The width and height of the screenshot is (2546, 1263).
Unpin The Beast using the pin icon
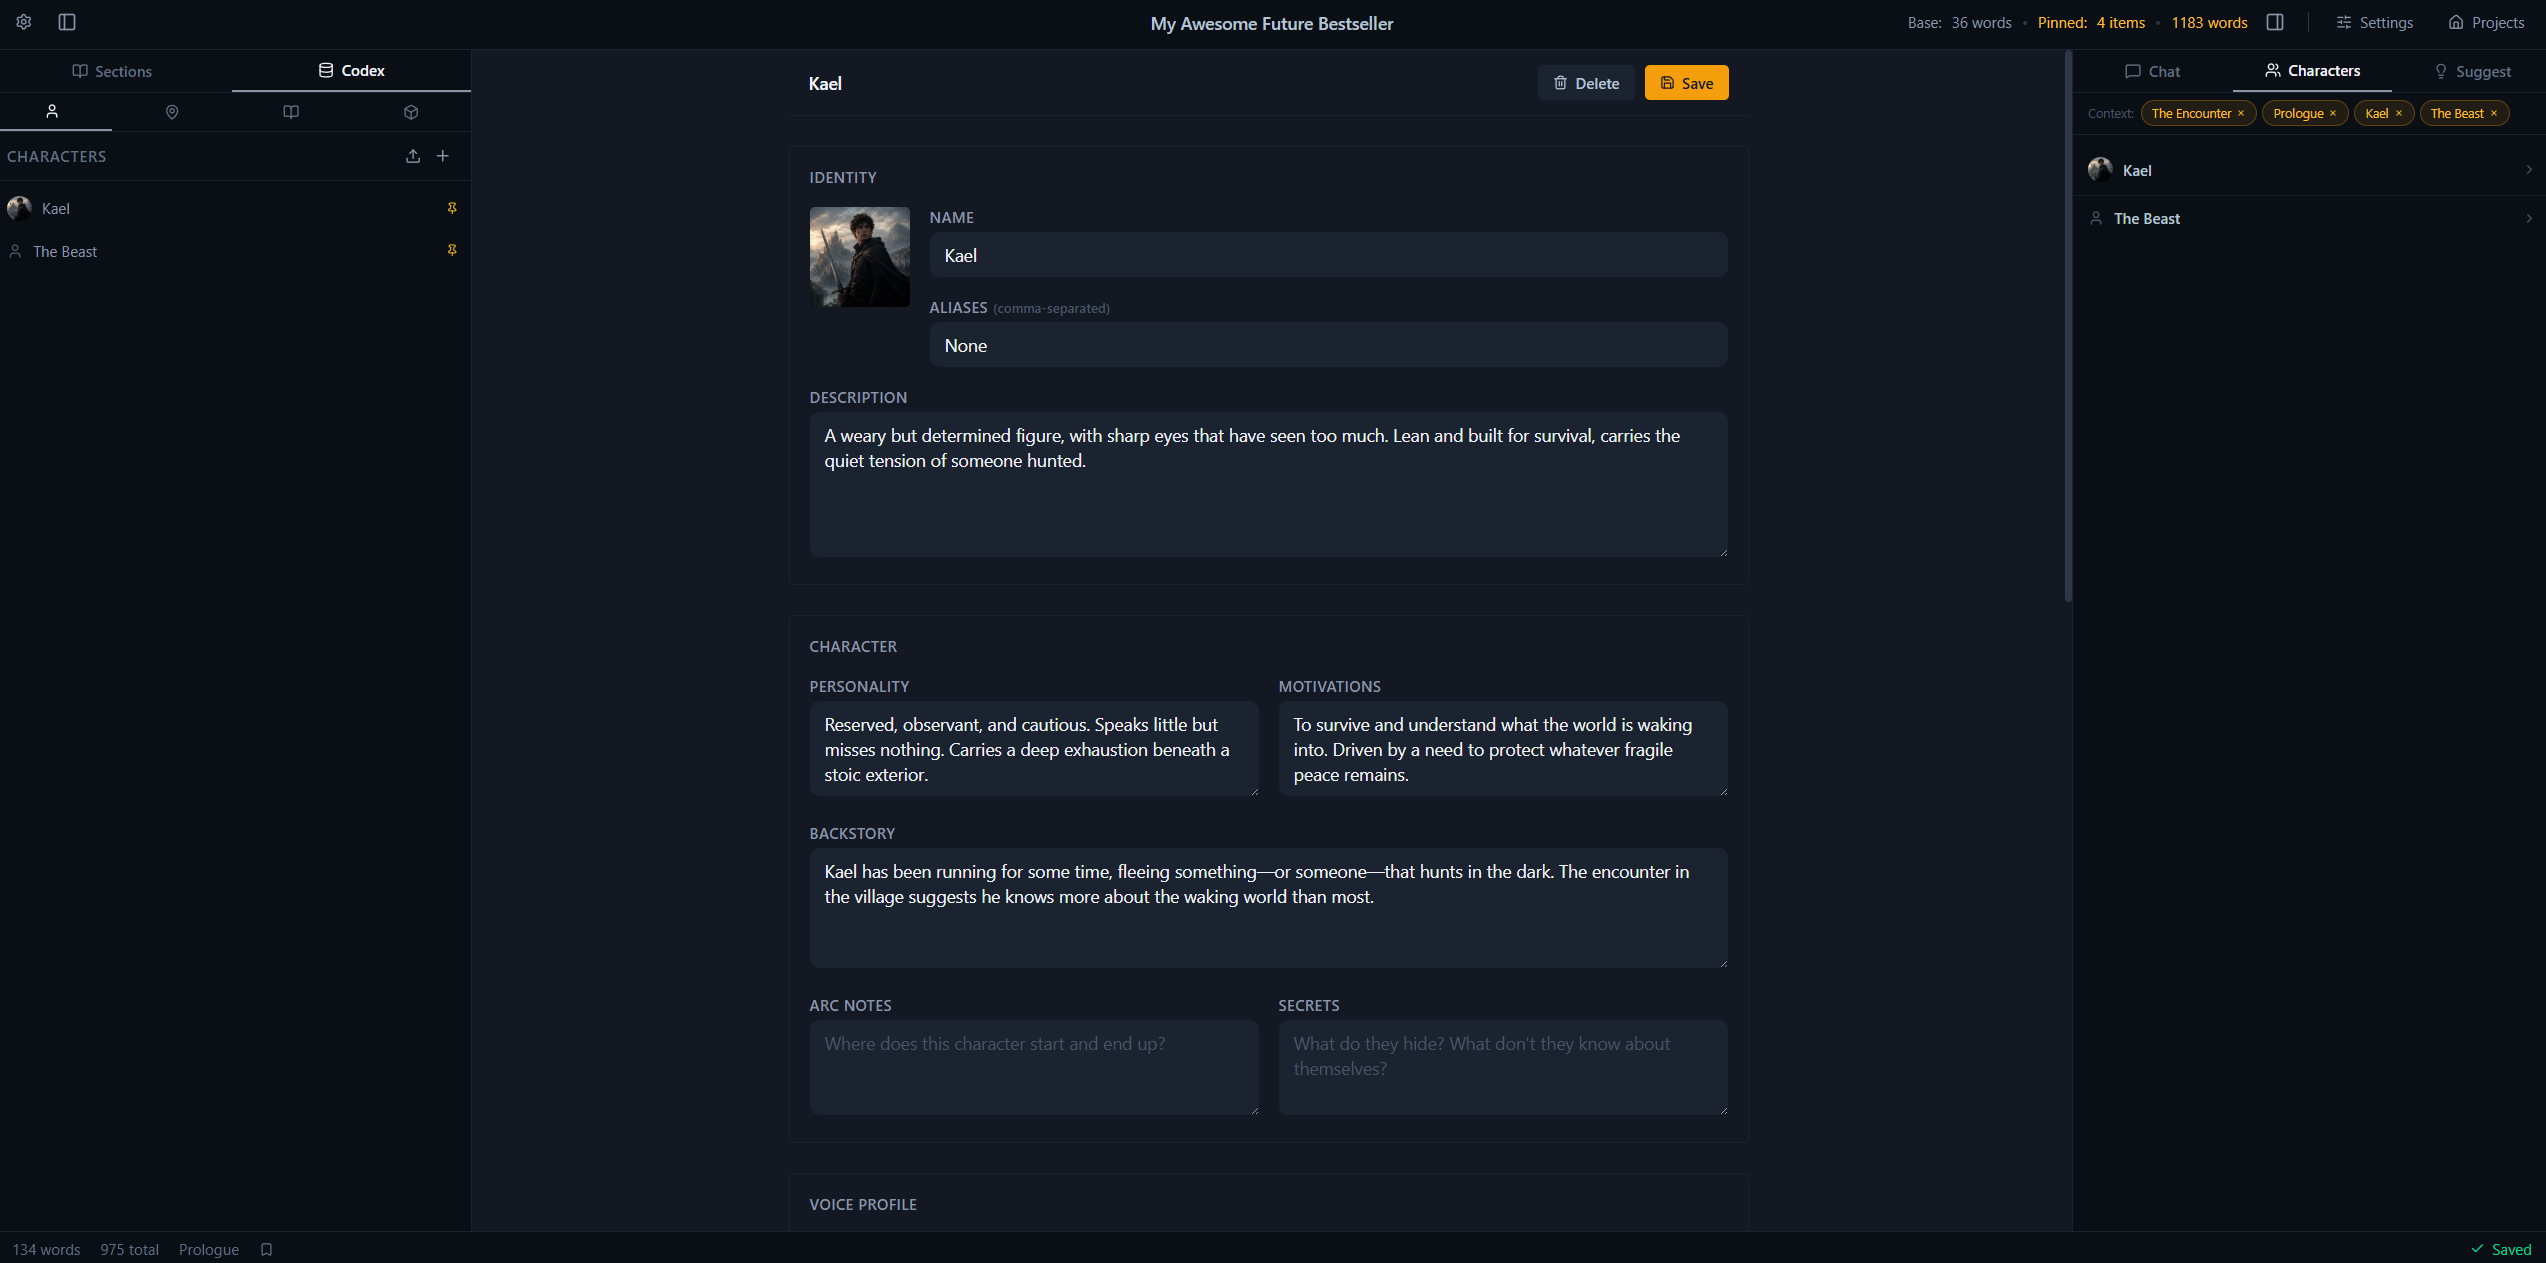[452, 250]
